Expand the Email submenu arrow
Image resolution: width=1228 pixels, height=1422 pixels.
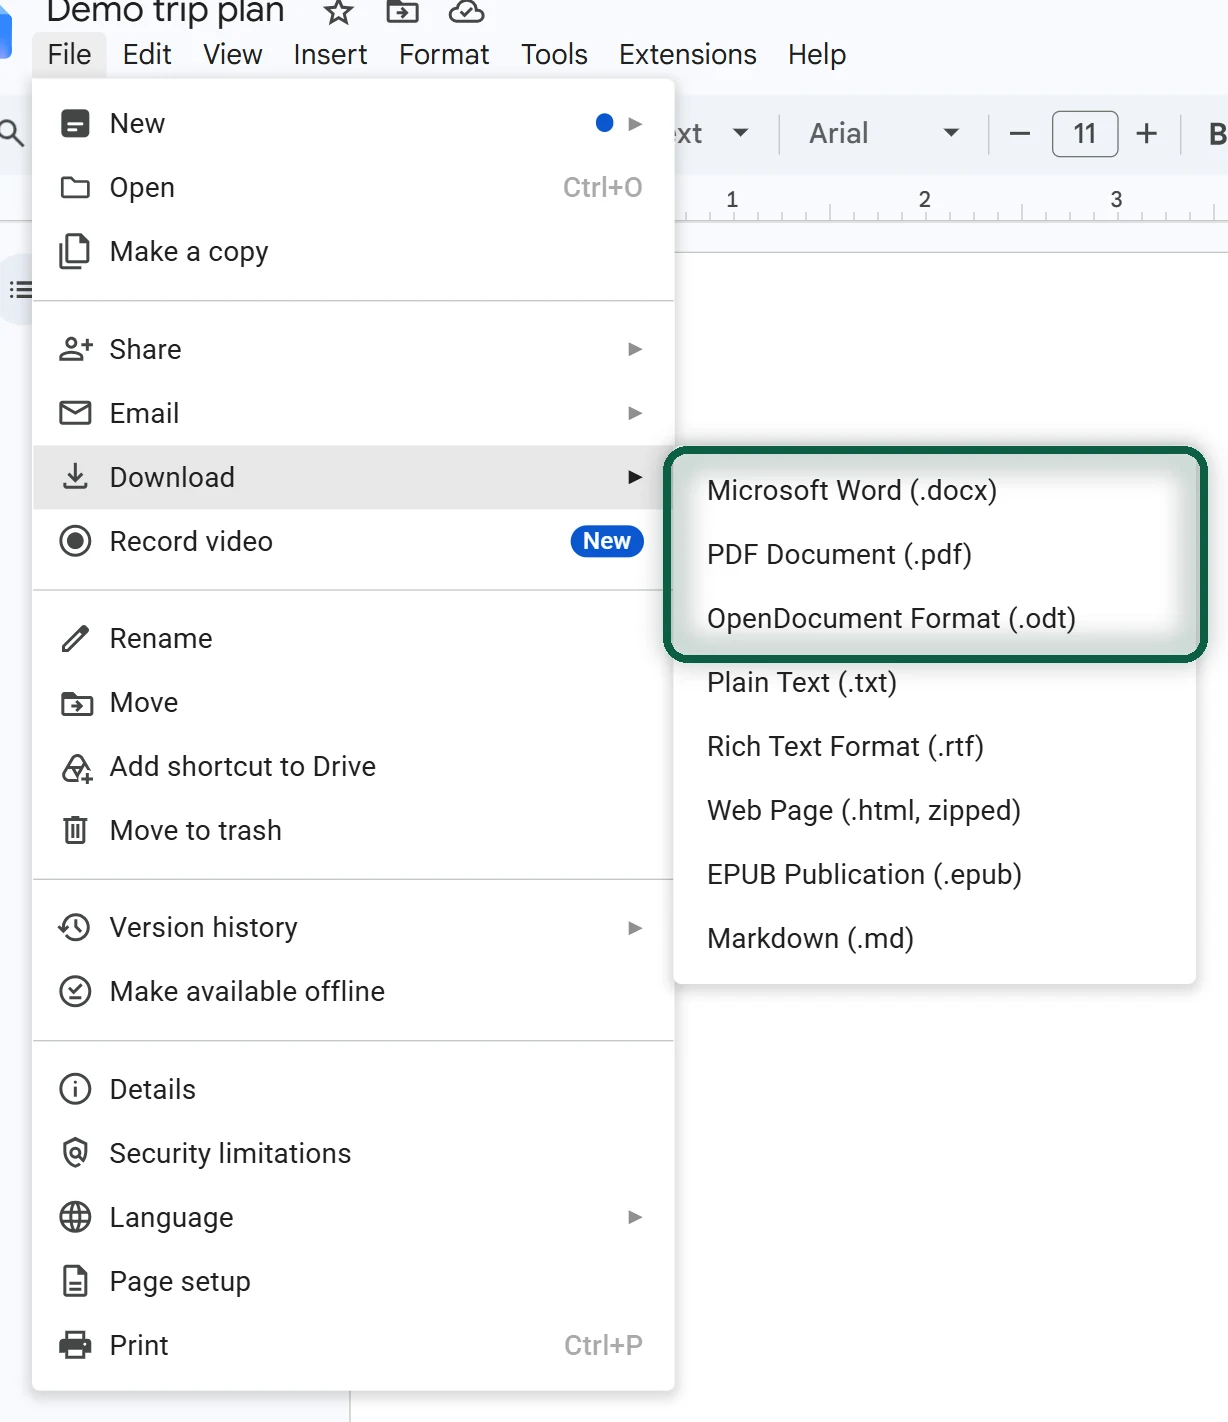tap(635, 413)
